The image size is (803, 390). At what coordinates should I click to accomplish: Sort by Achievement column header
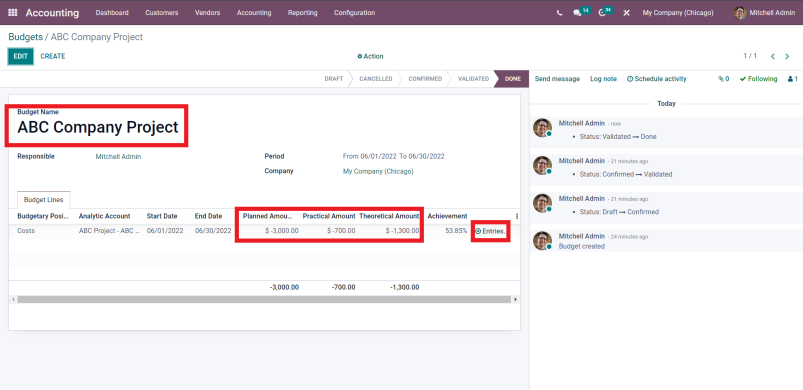[448, 216]
